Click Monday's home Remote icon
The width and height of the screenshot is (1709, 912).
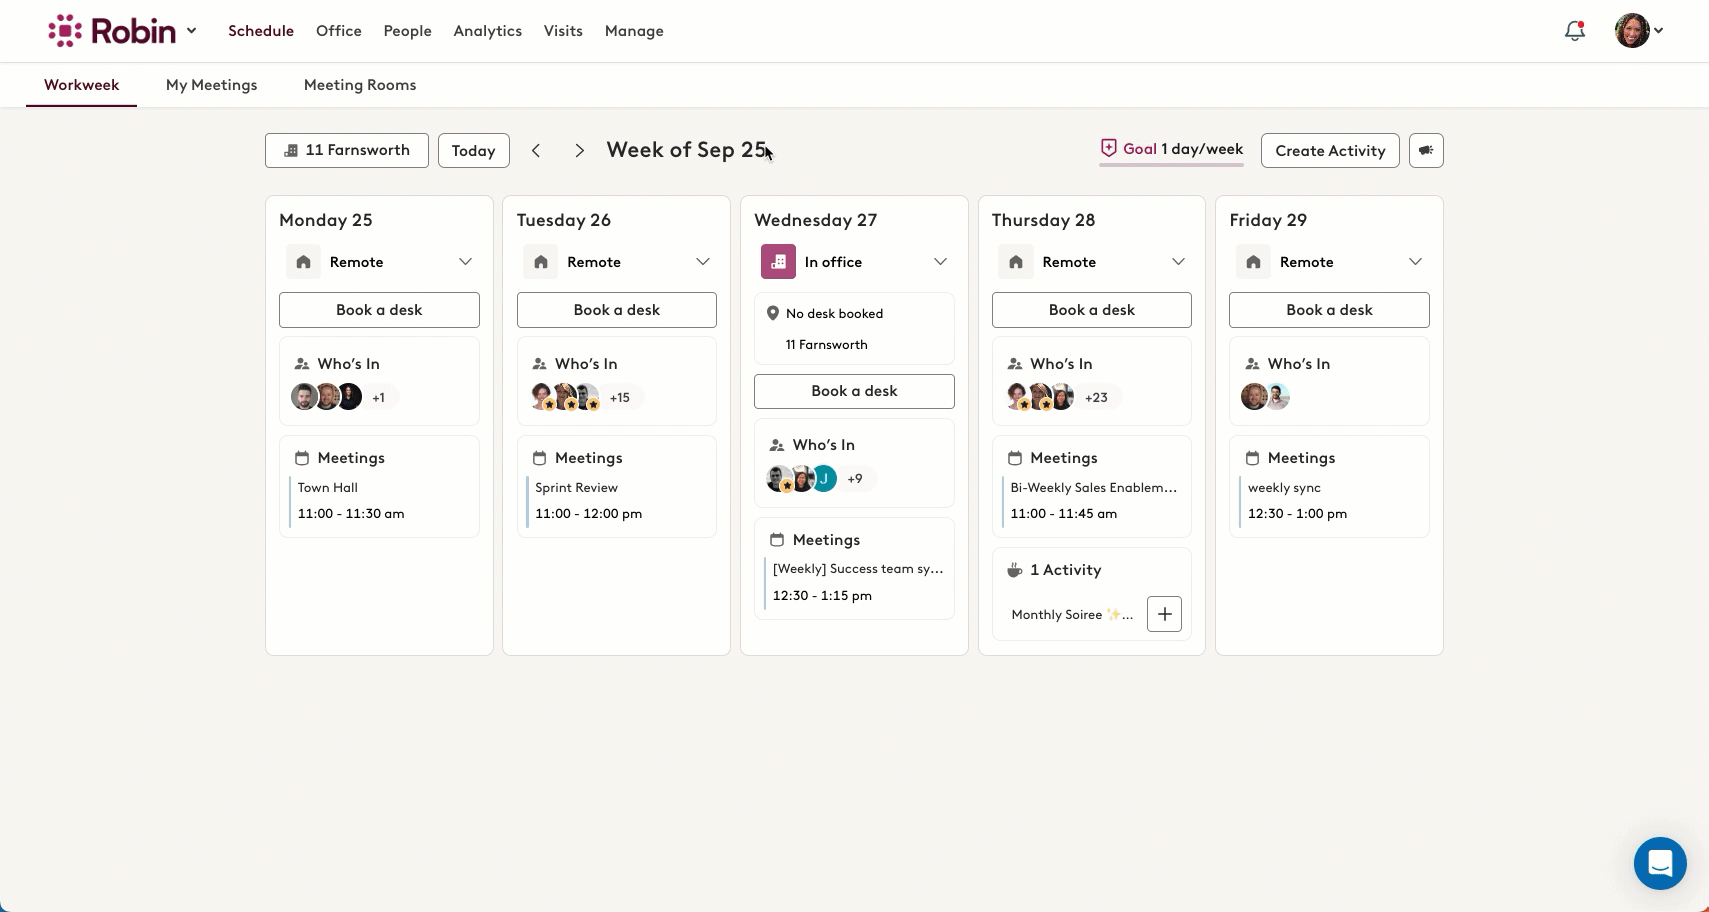point(304,262)
